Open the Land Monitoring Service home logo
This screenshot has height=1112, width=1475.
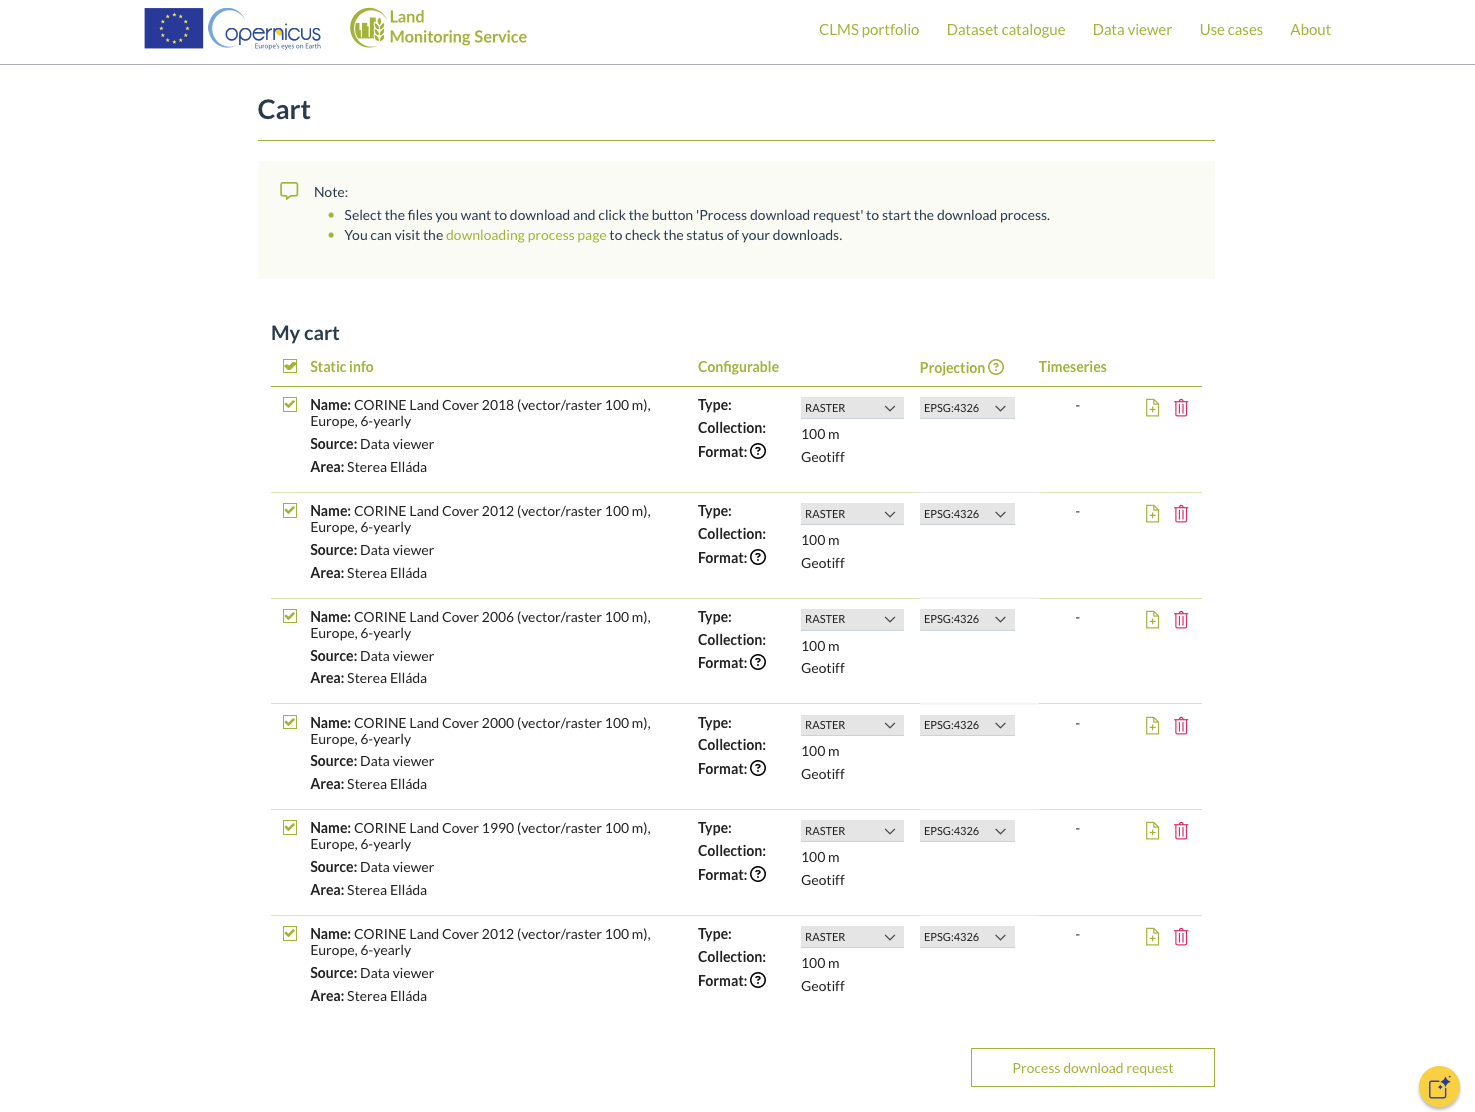439,28
